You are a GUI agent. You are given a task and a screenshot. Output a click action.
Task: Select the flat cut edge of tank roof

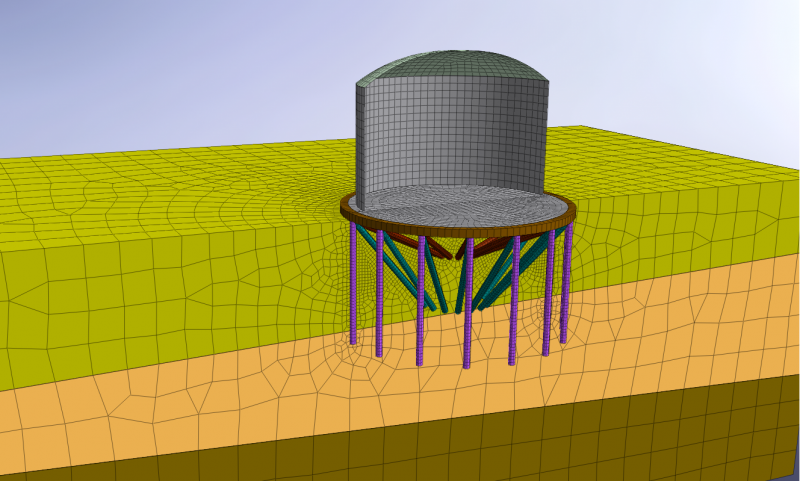click(x=375, y=75)
